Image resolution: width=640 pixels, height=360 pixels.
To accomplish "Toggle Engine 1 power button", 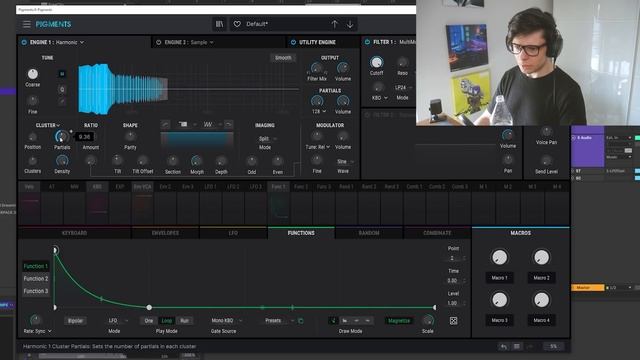I will click(x=24, y=42).
